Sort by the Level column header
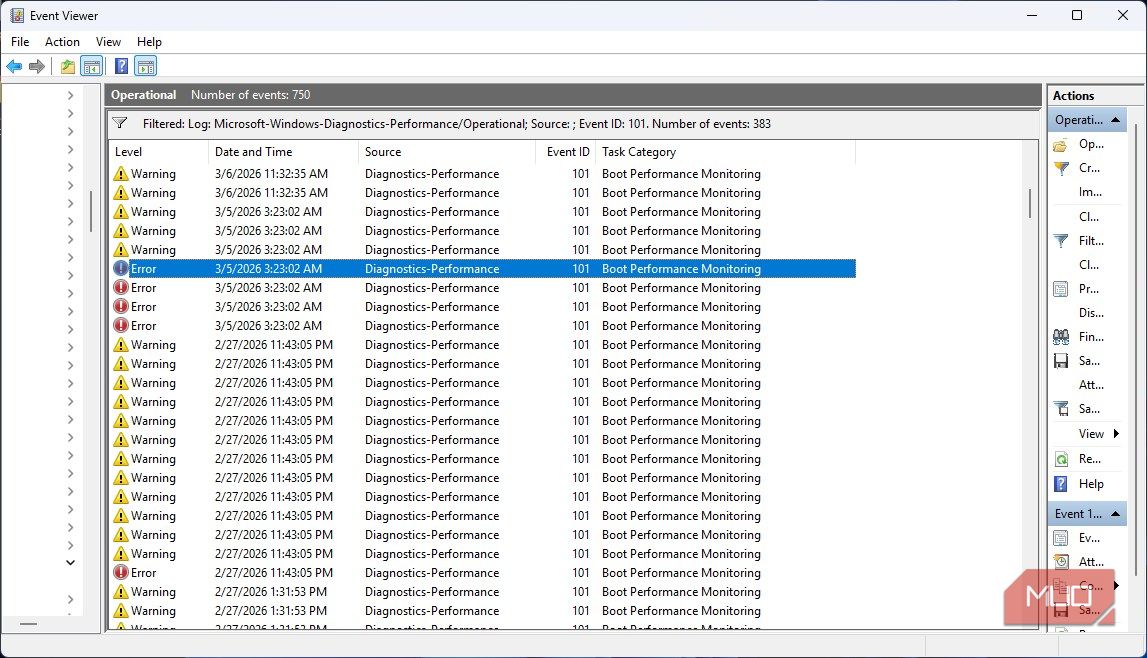Viewport: 1147px width, 658px height. 159,152
